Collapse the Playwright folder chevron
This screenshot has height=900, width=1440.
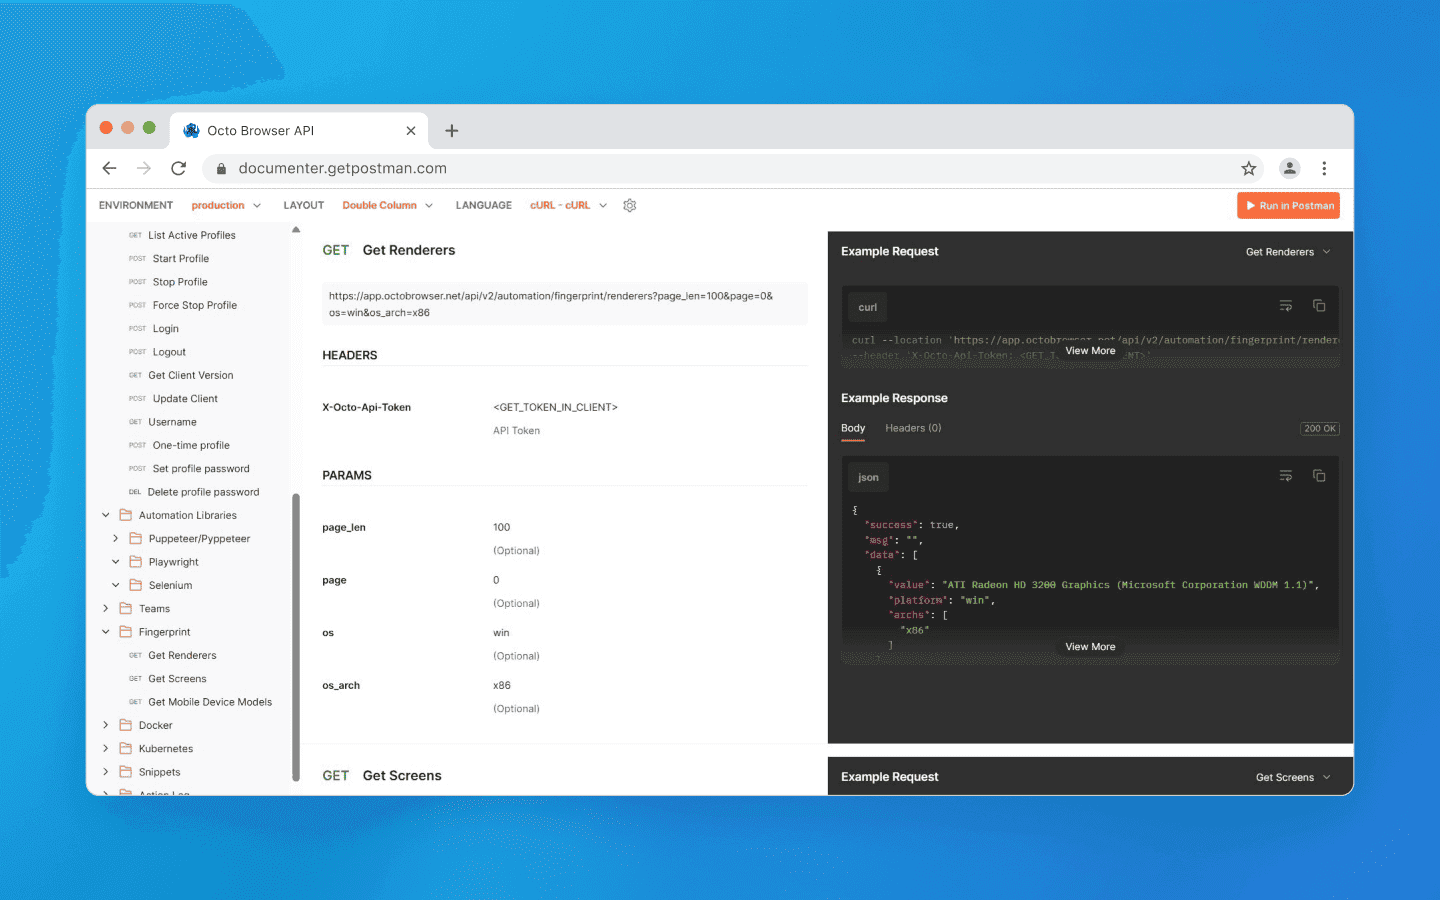point(116,562)
